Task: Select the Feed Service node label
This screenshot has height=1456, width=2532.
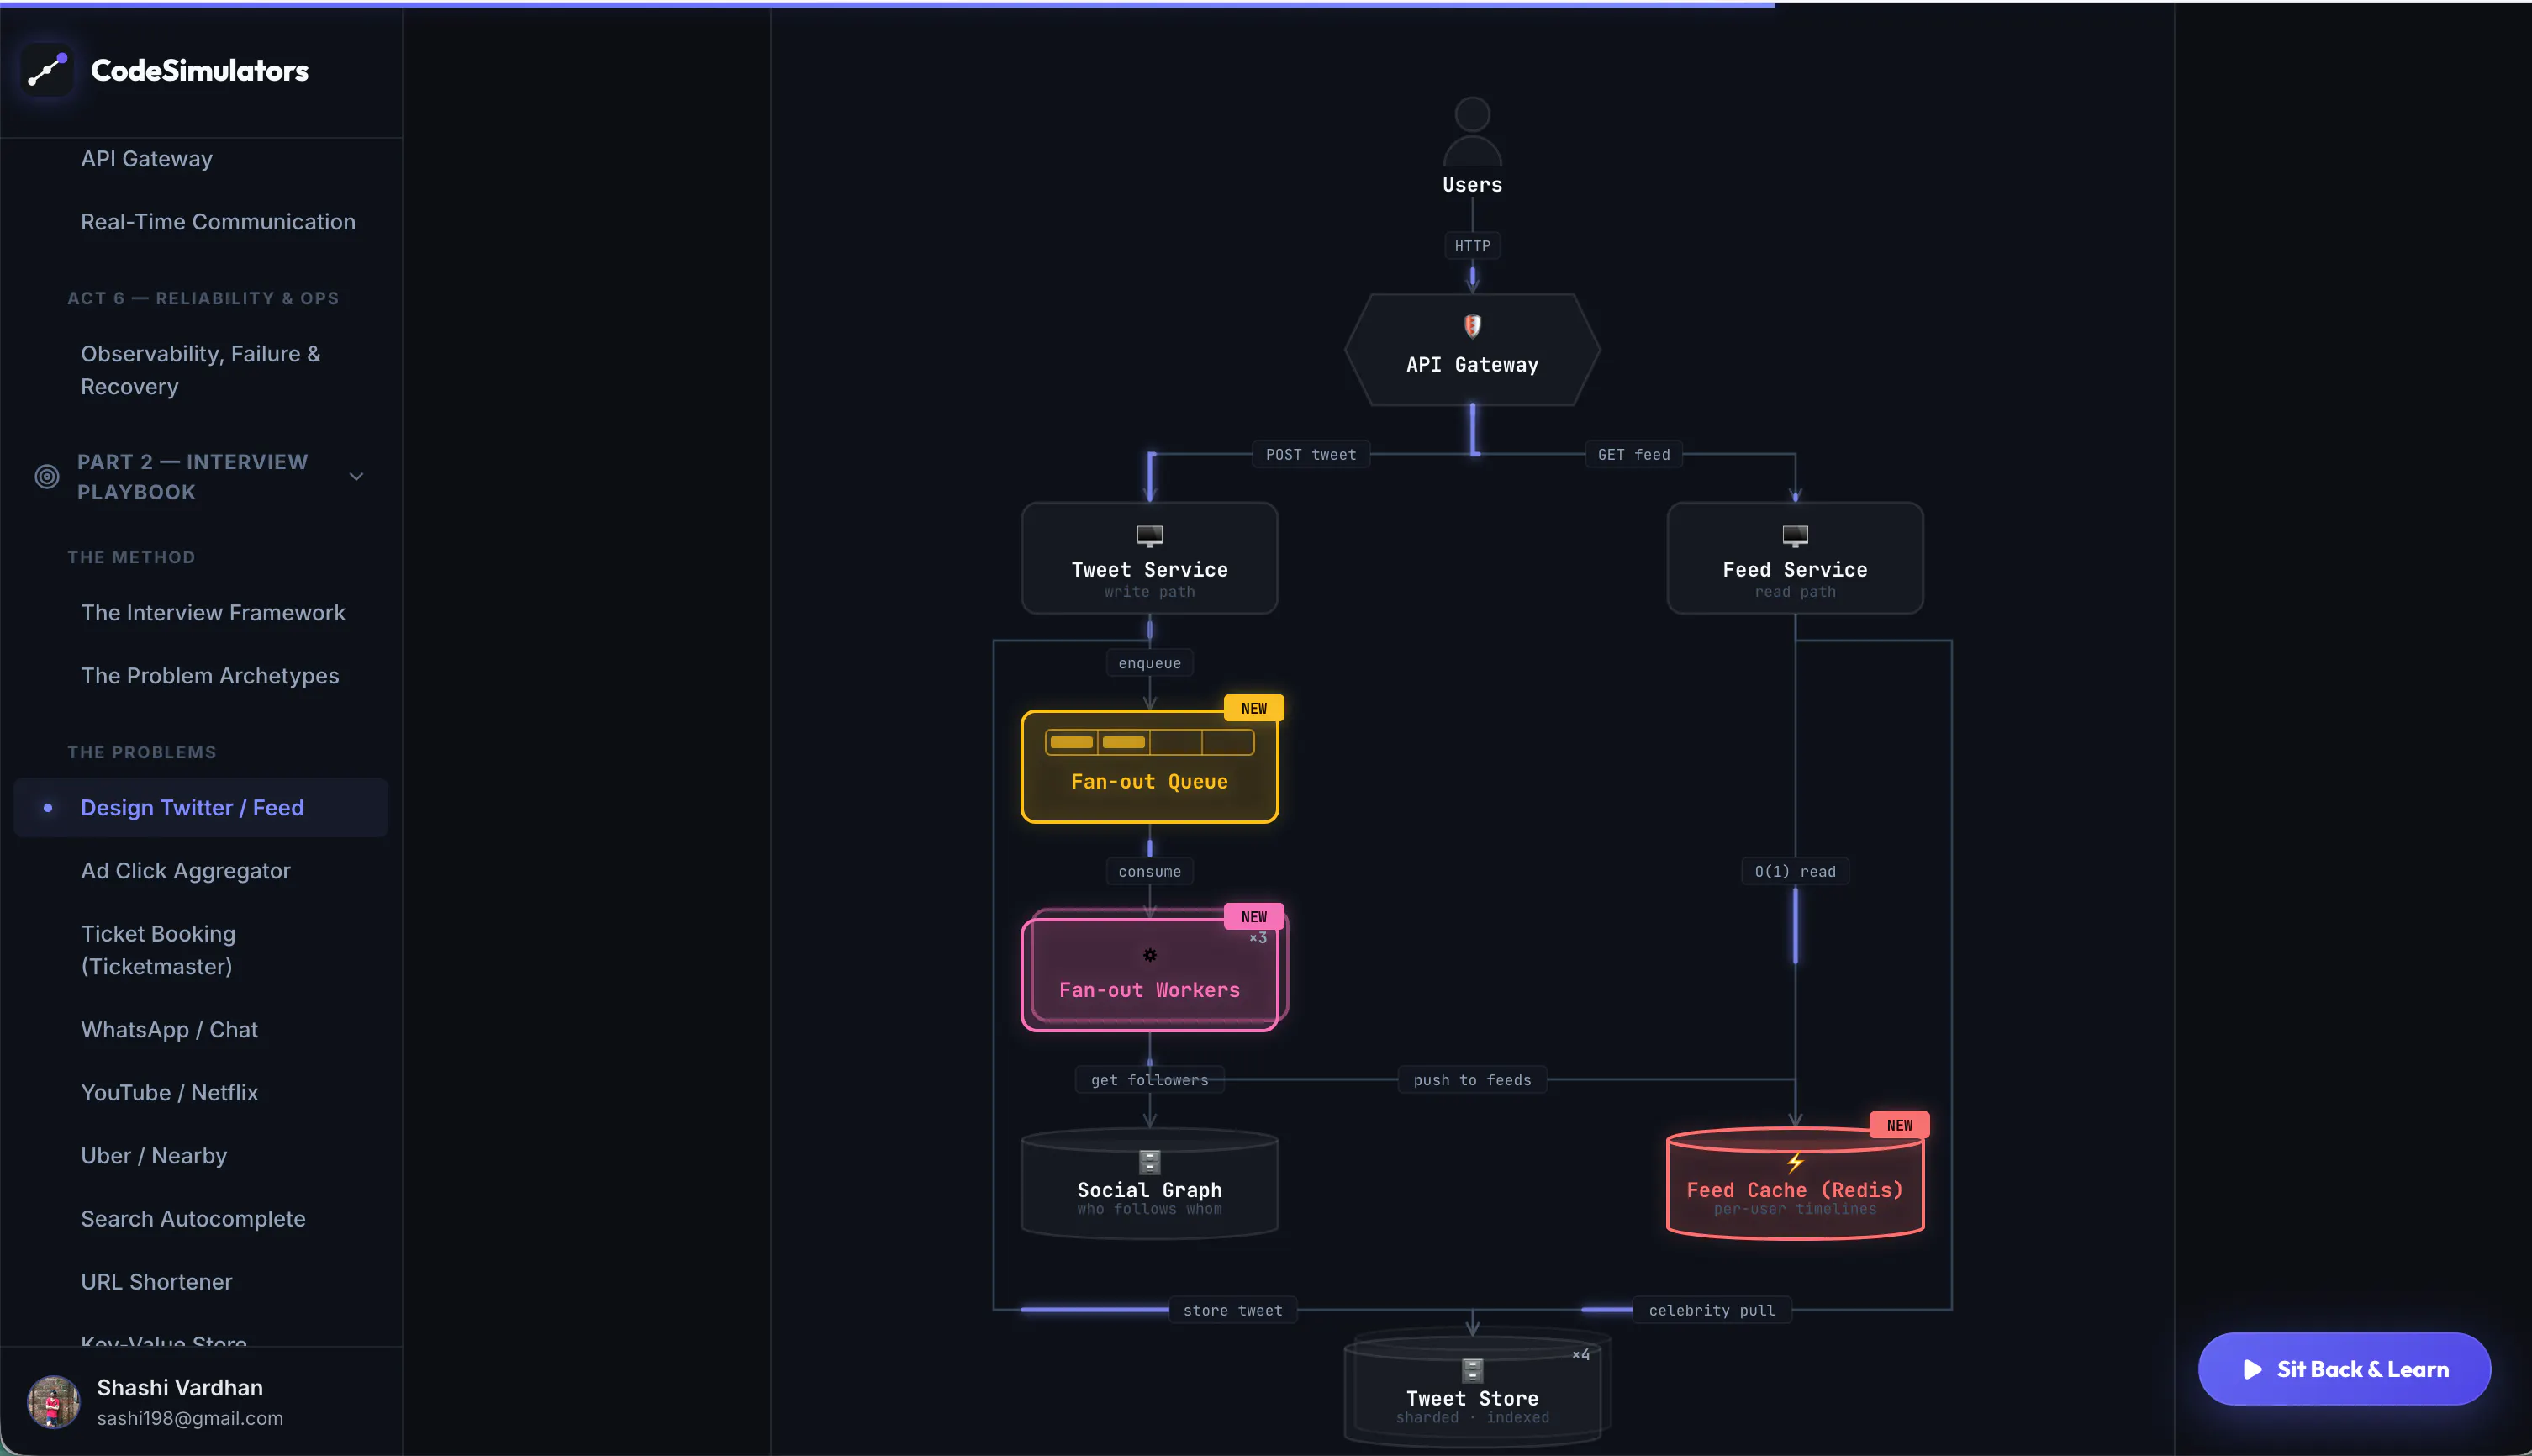Action: (x=1795, y=569)
